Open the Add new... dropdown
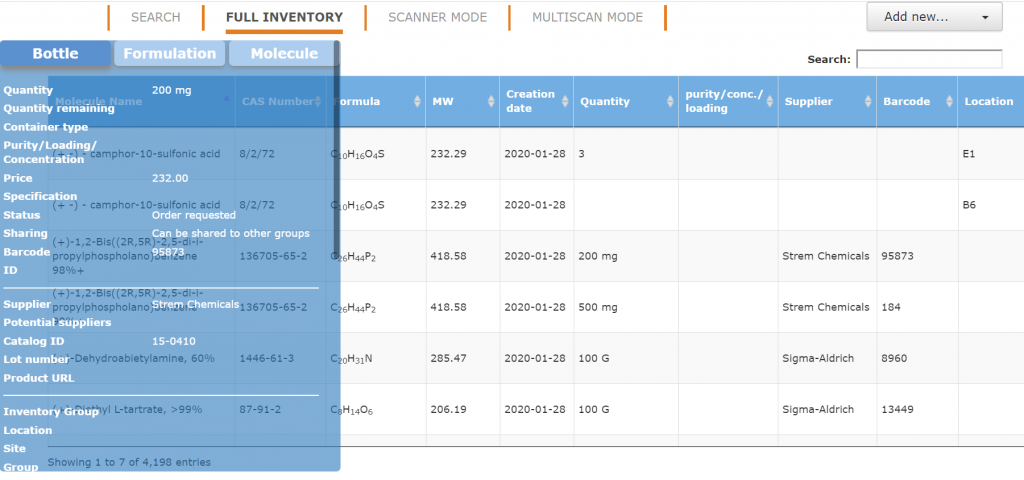 click(933, 17)
